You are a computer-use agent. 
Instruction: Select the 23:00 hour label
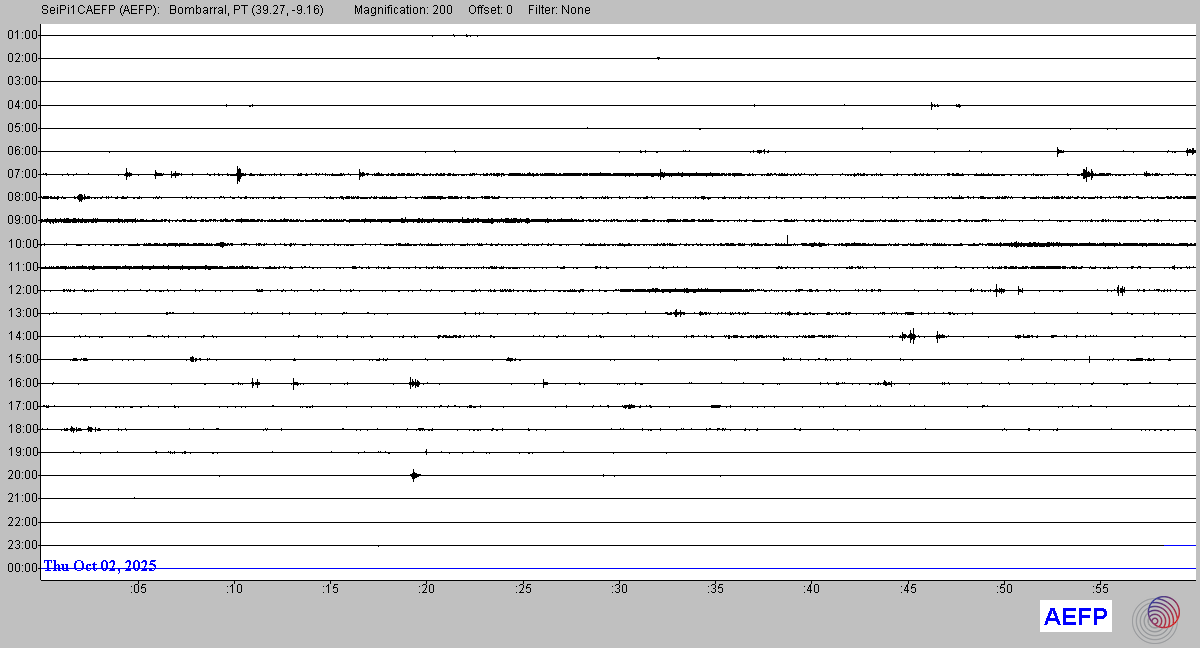pyautogui.click(x=22, y=545)
